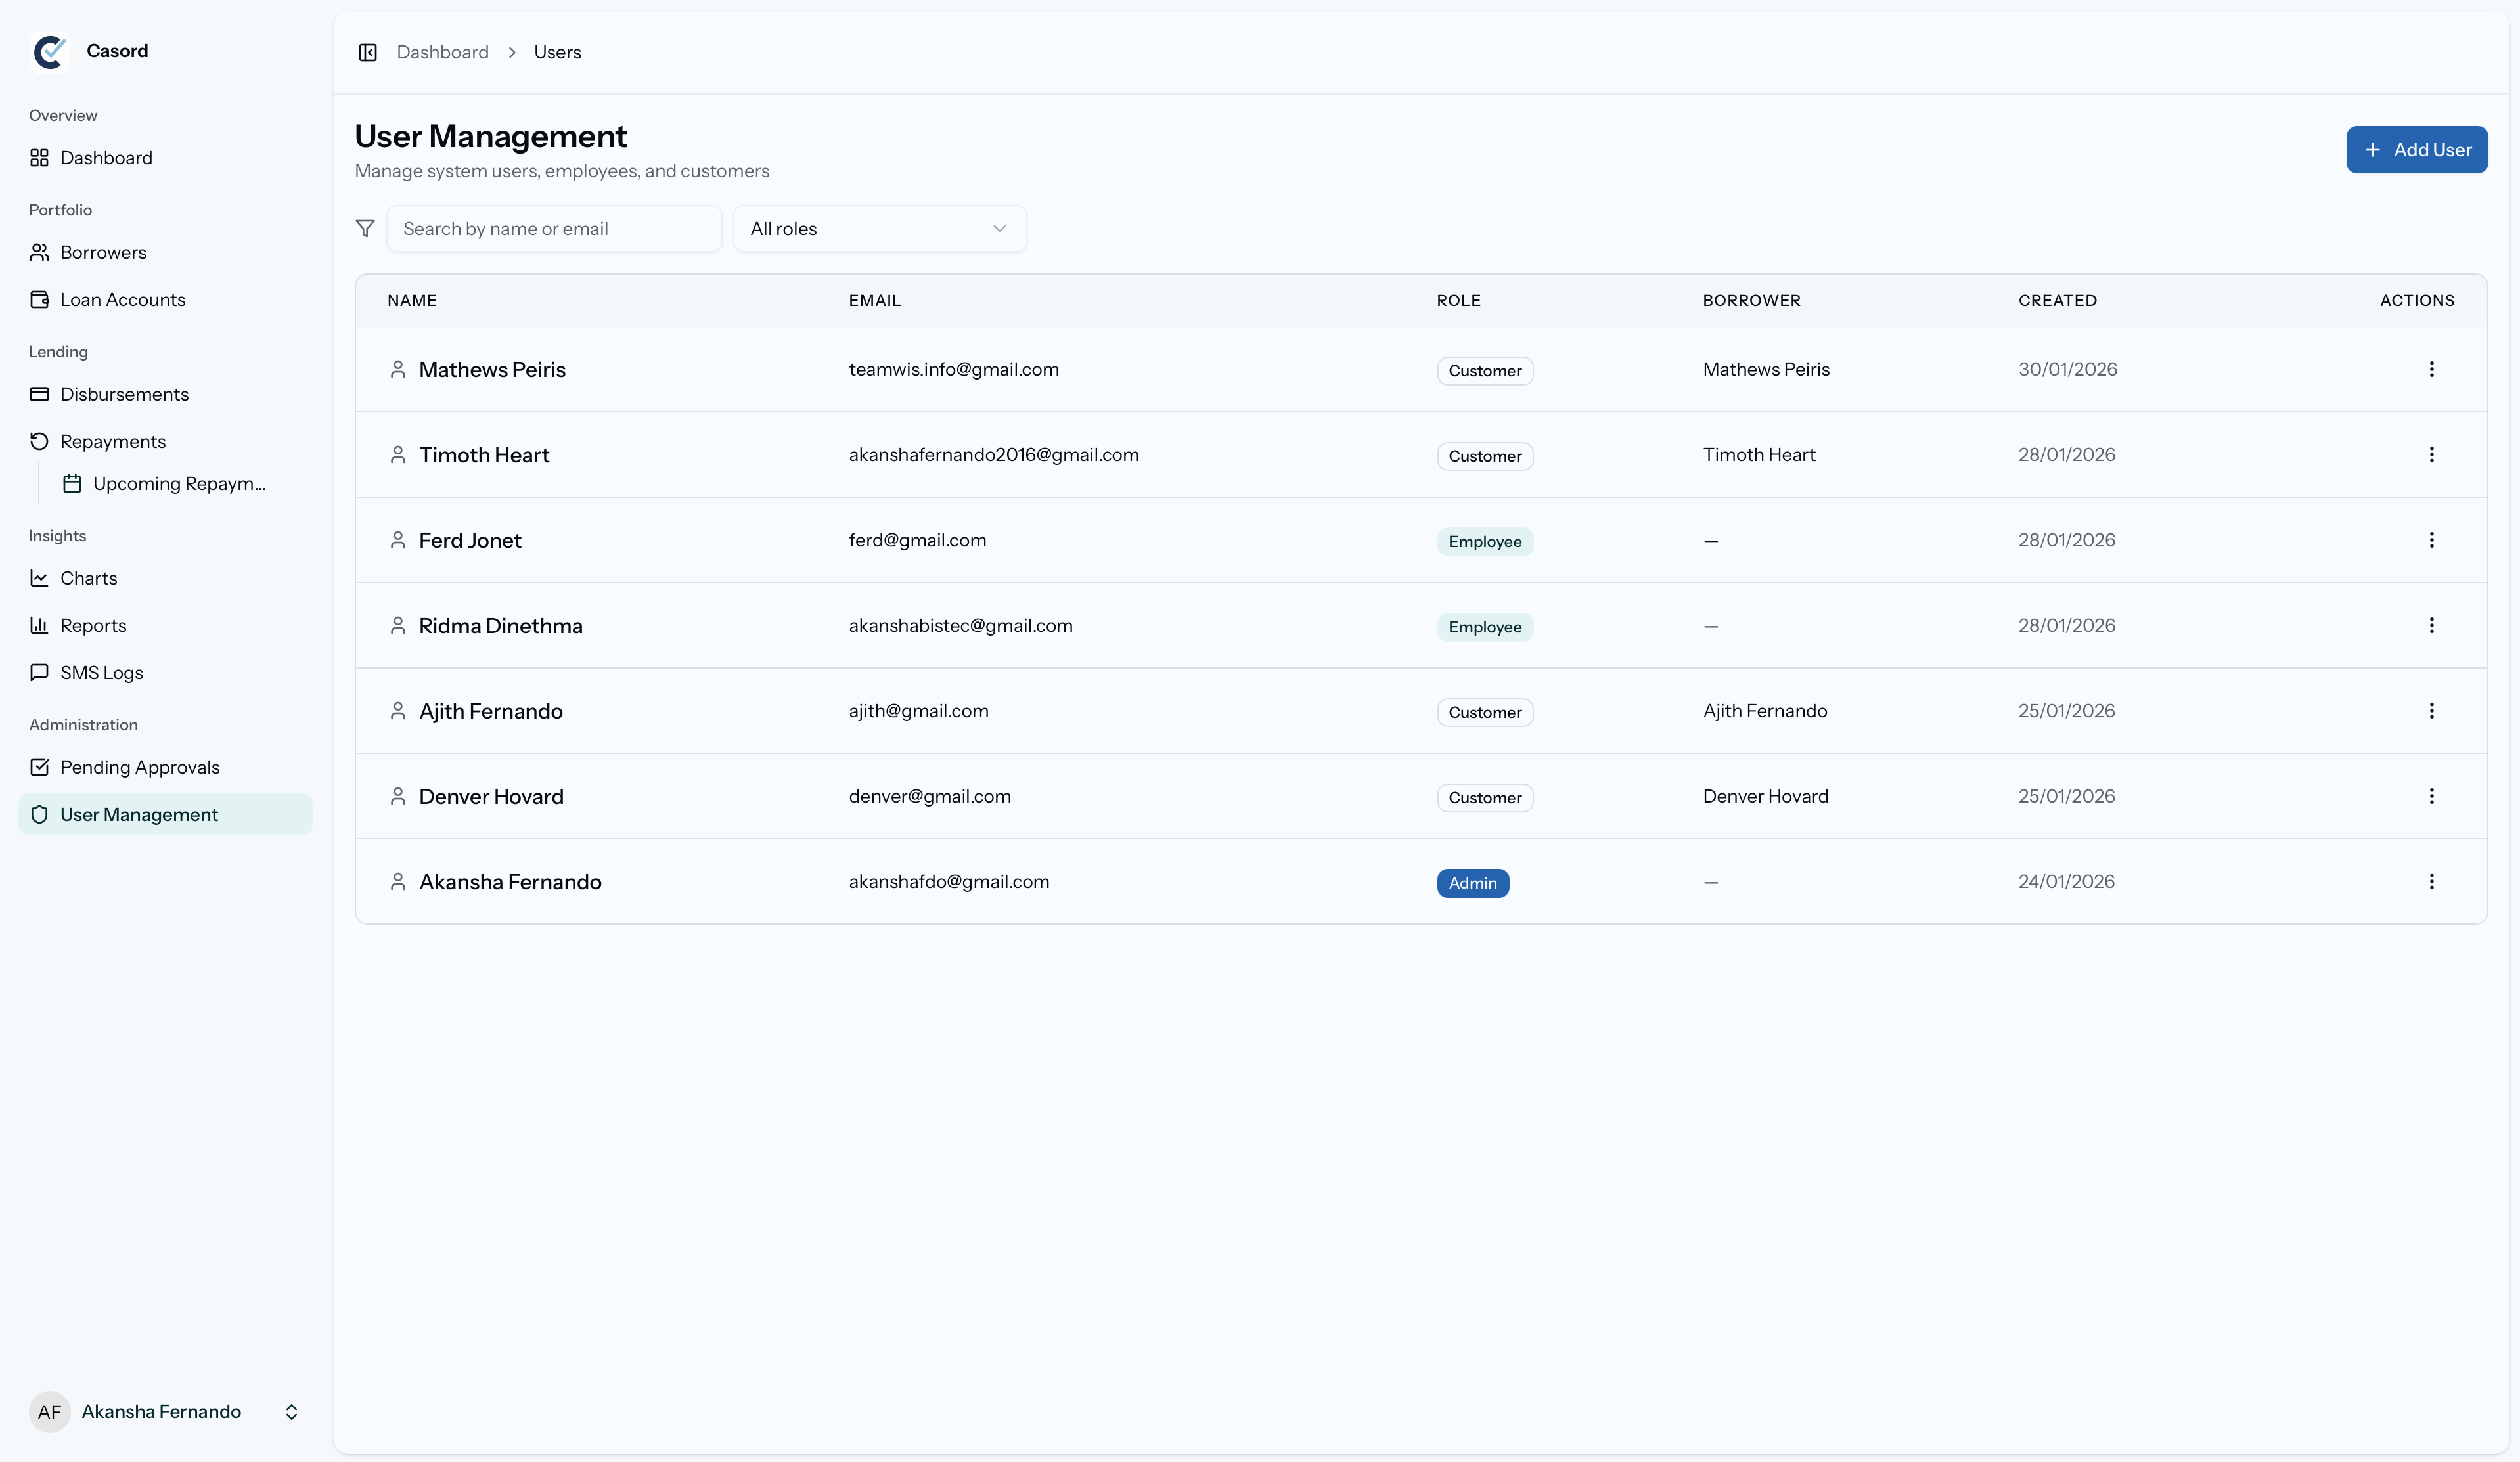2520x1462 pixels.
Task: Click the Dashboard breadcrumb link
Action: click(442, 52)
